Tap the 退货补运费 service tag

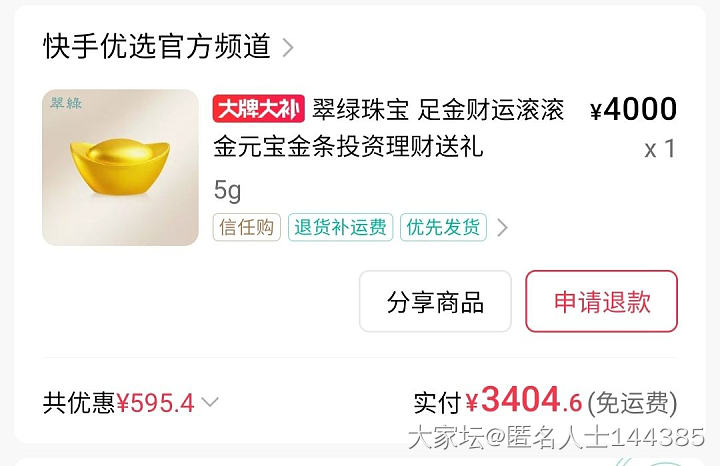click(x=340, y=227)
